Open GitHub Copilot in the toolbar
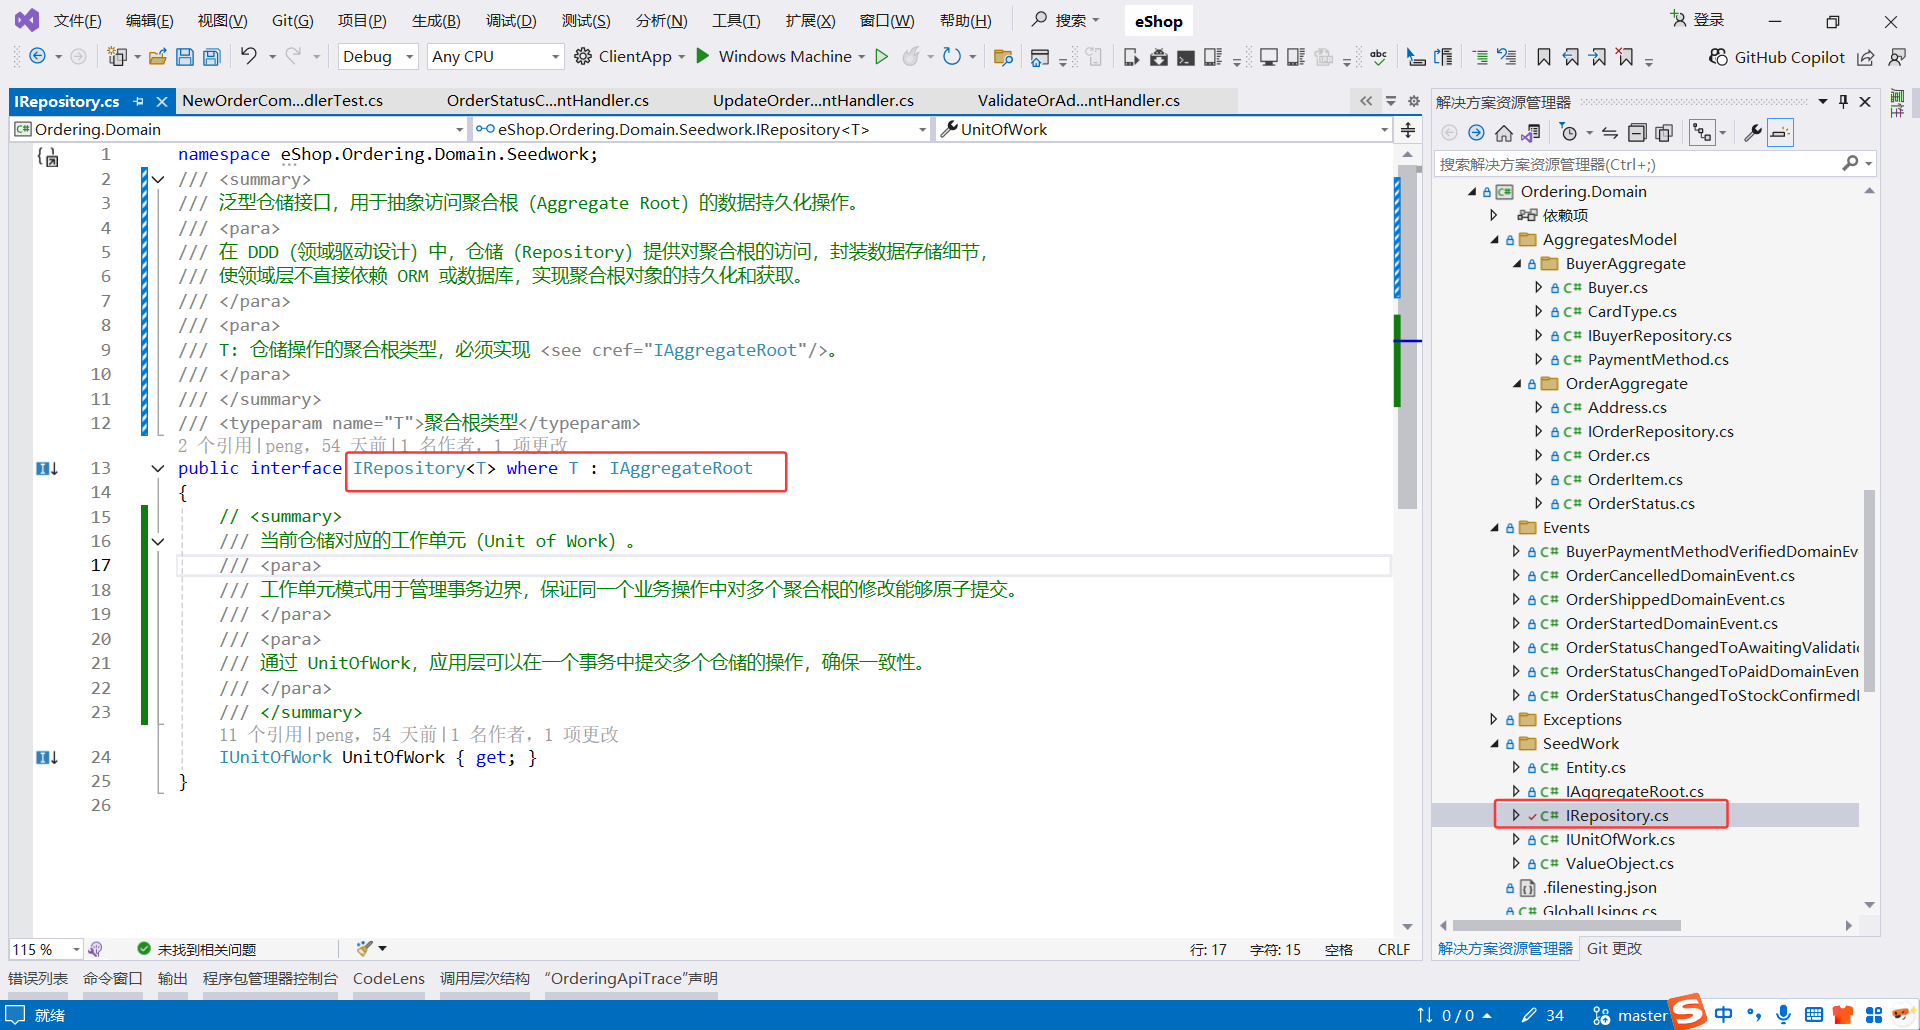 click(1776, 57)
